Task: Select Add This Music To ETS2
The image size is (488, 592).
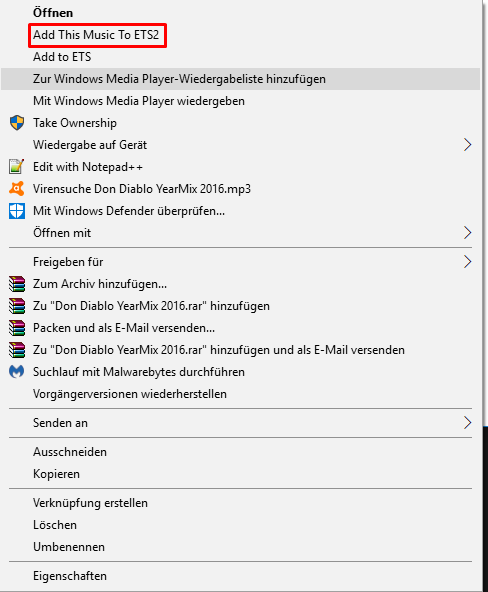Action: point(96,35)
